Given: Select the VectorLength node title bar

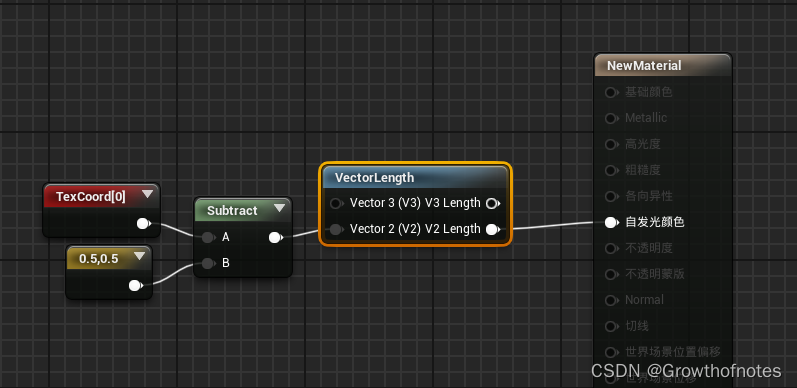Looking at the screenshot, I should point(415,177).
